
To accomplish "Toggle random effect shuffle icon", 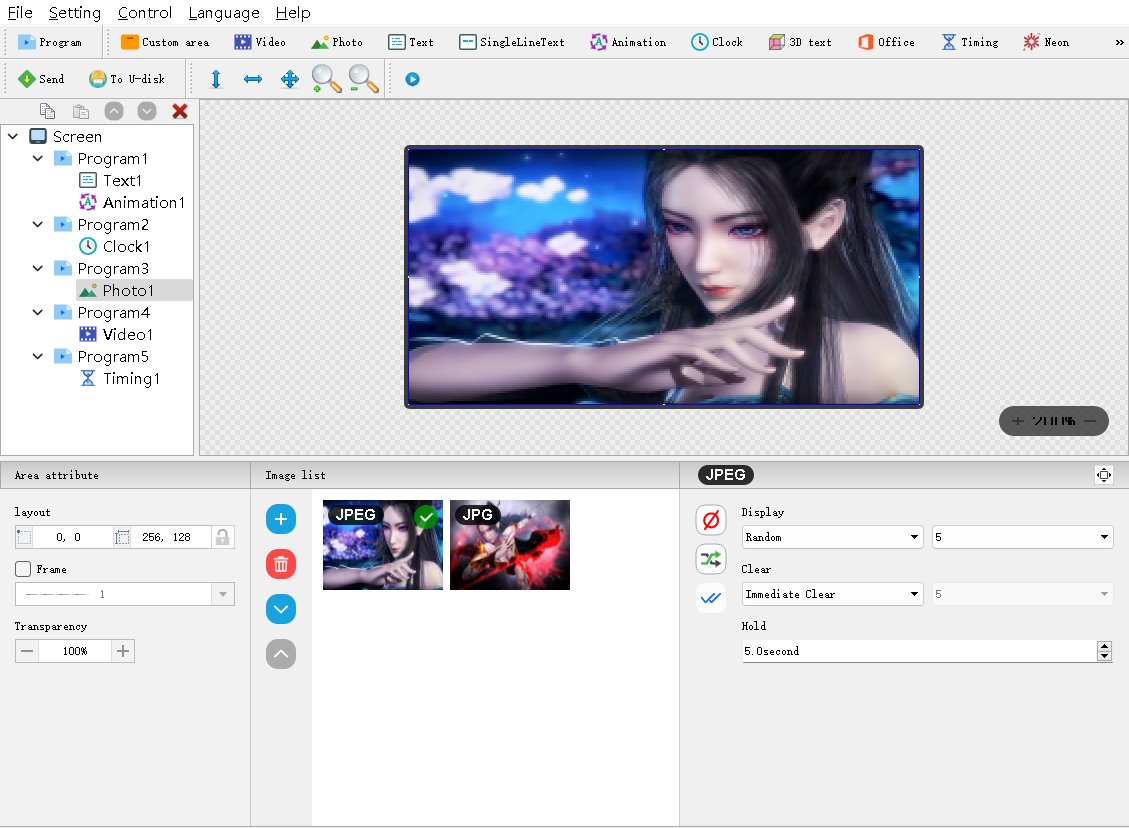I will coord(711,559).
